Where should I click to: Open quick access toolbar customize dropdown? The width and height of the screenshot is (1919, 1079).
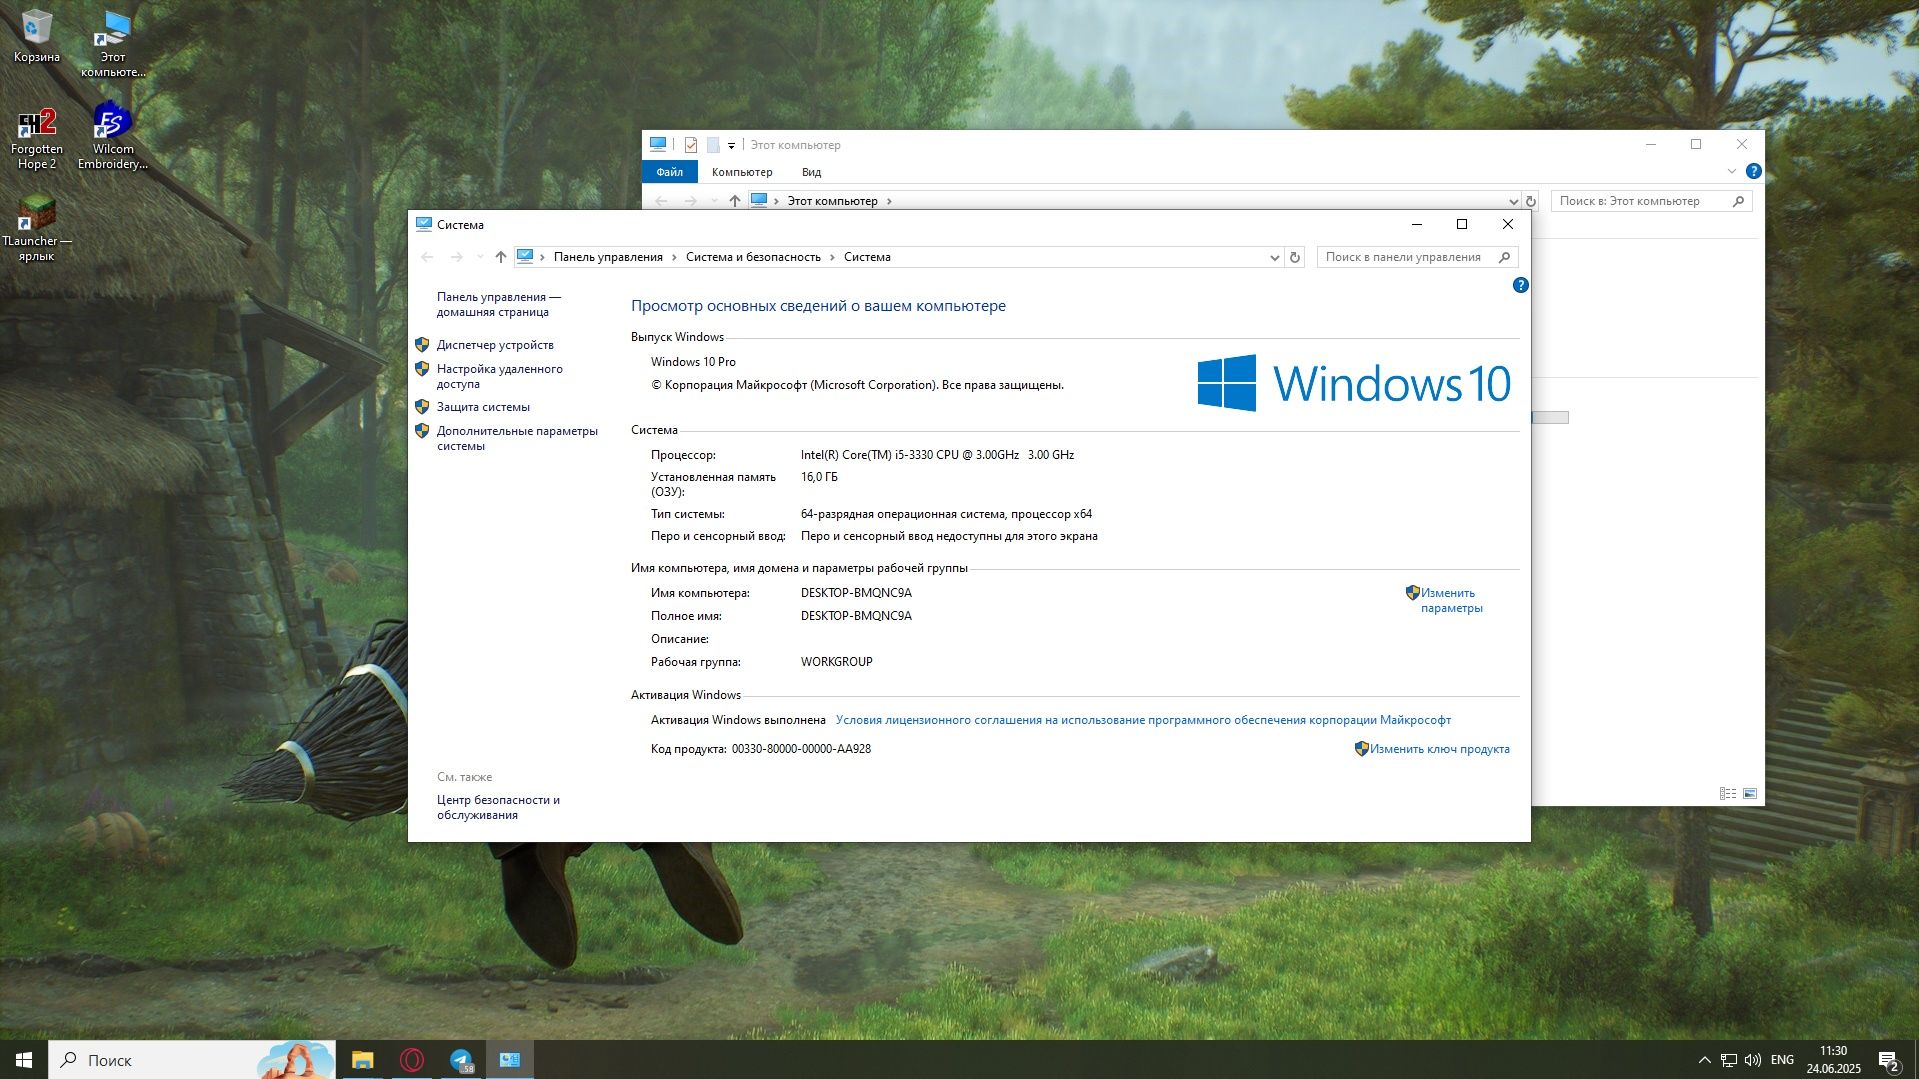click(x=731, y=145)
